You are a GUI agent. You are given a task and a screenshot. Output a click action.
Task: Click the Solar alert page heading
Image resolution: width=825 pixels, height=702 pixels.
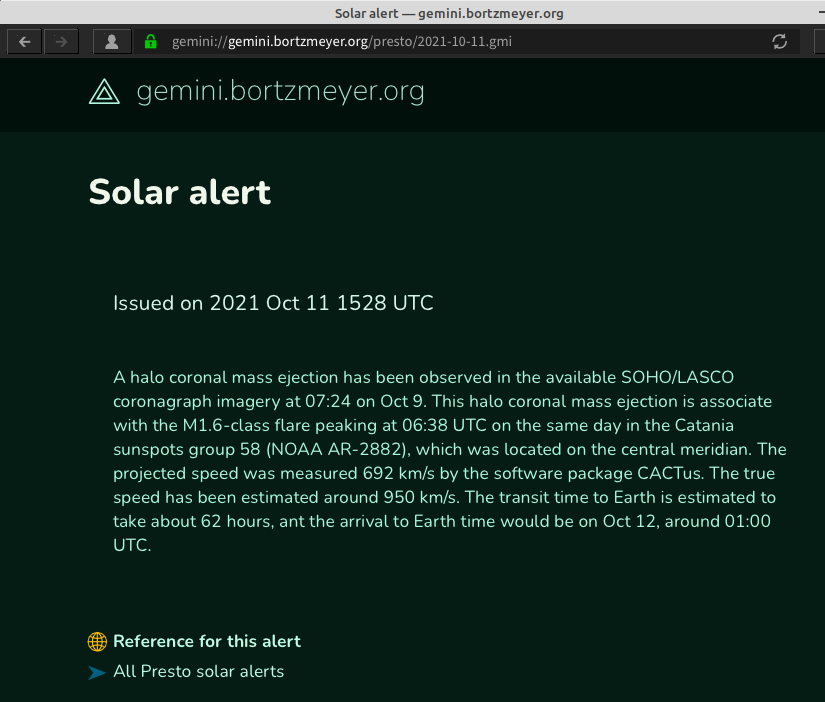tap(180, 192)
